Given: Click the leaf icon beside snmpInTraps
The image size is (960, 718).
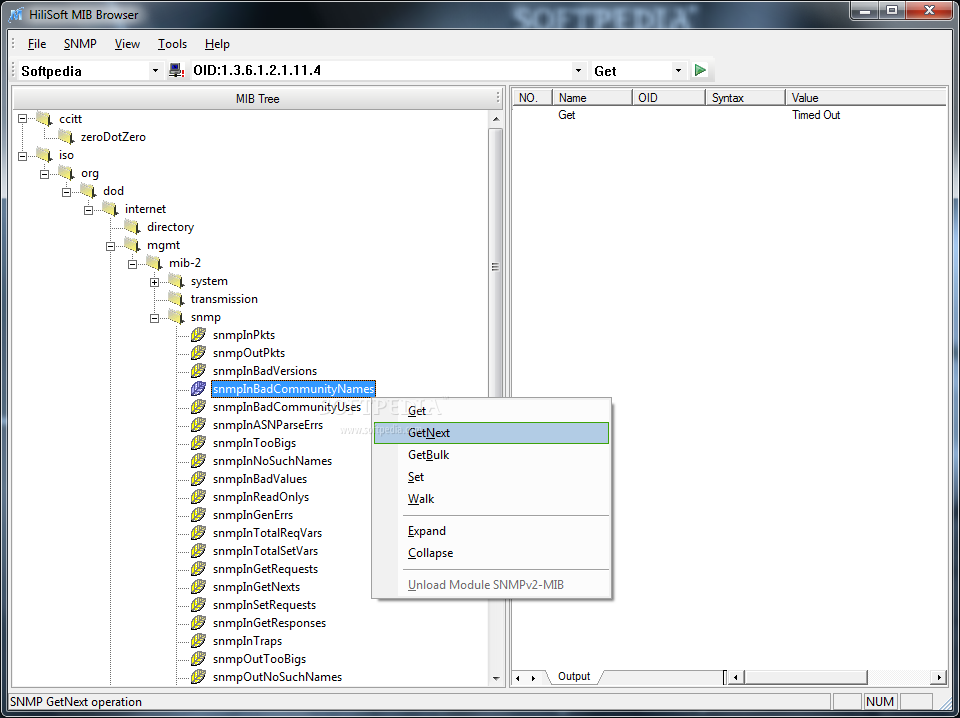Looking at the screenshot, I should click(198, 640).
